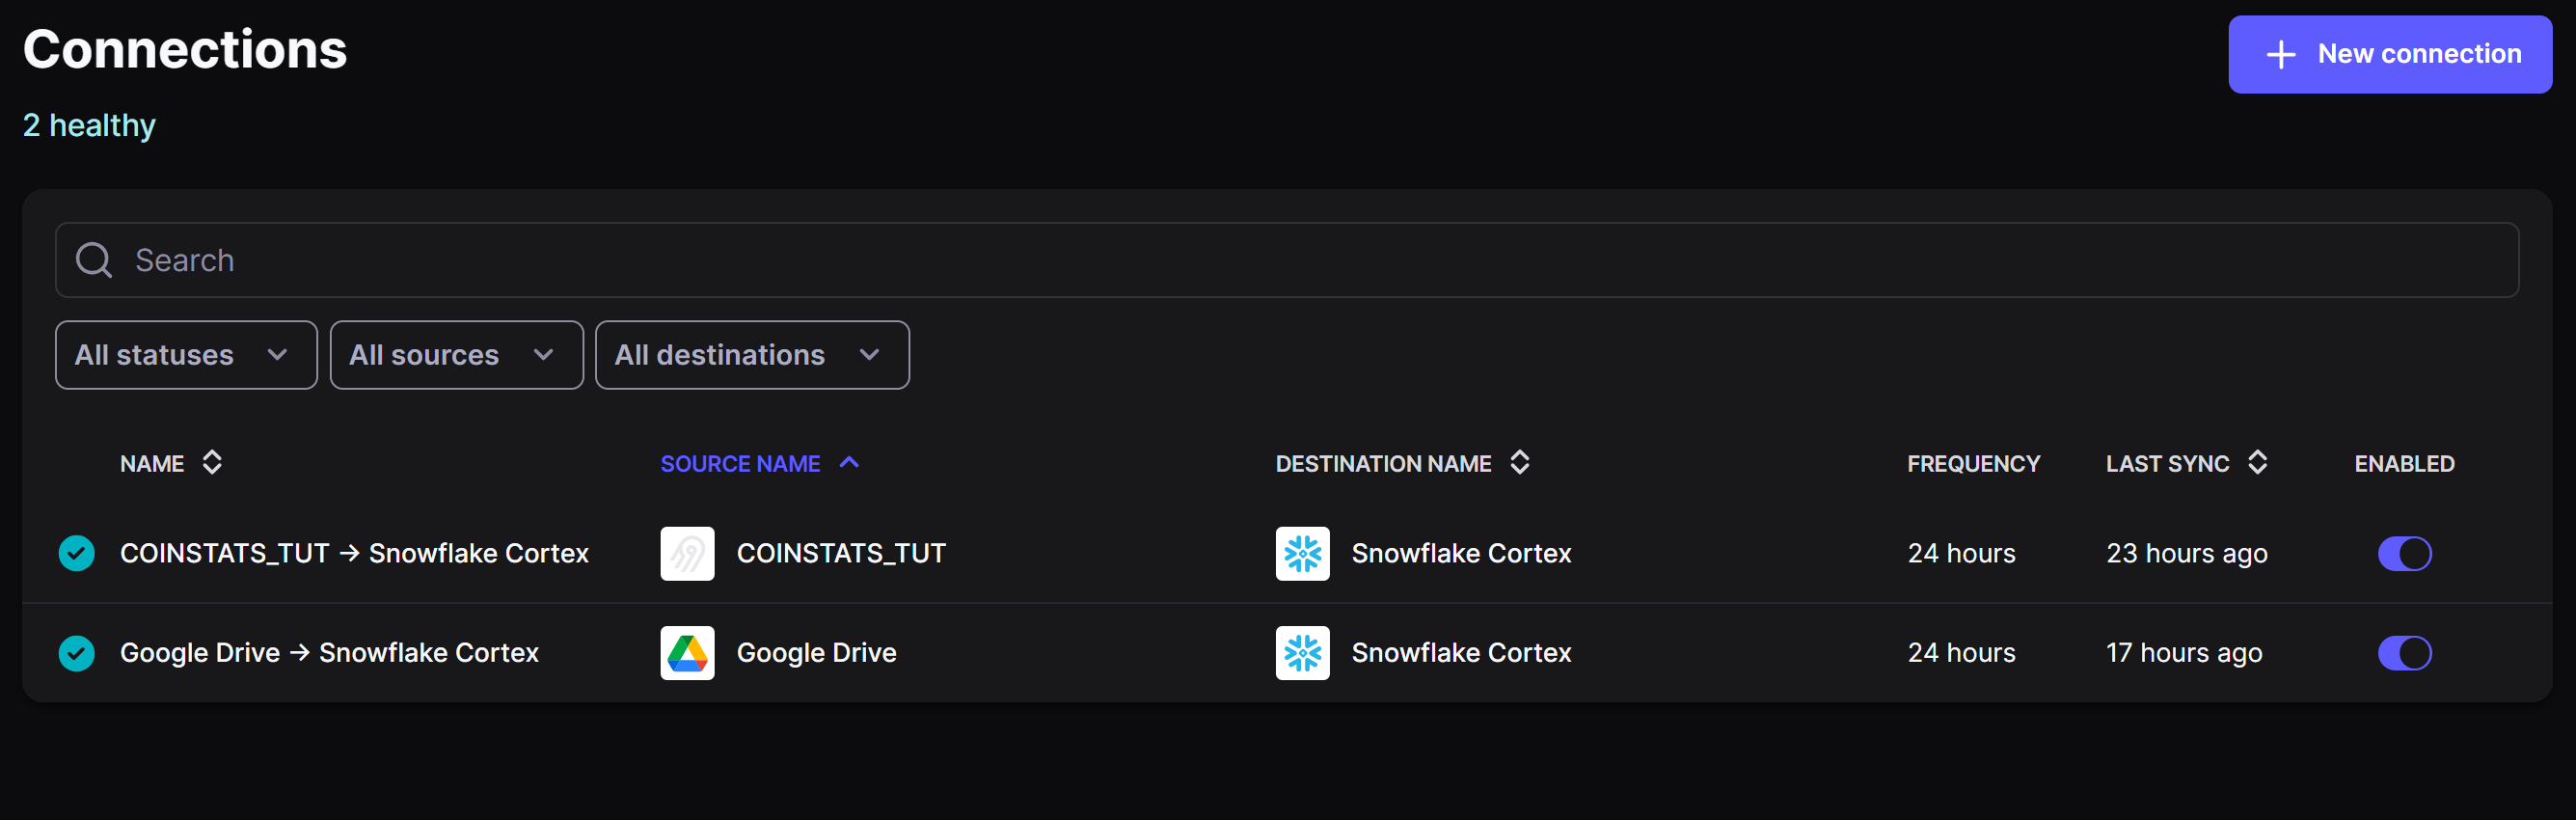Click the Google Drive source icon
The width and height of the screenshot is (2576, 820).
[x=687, y=652]
